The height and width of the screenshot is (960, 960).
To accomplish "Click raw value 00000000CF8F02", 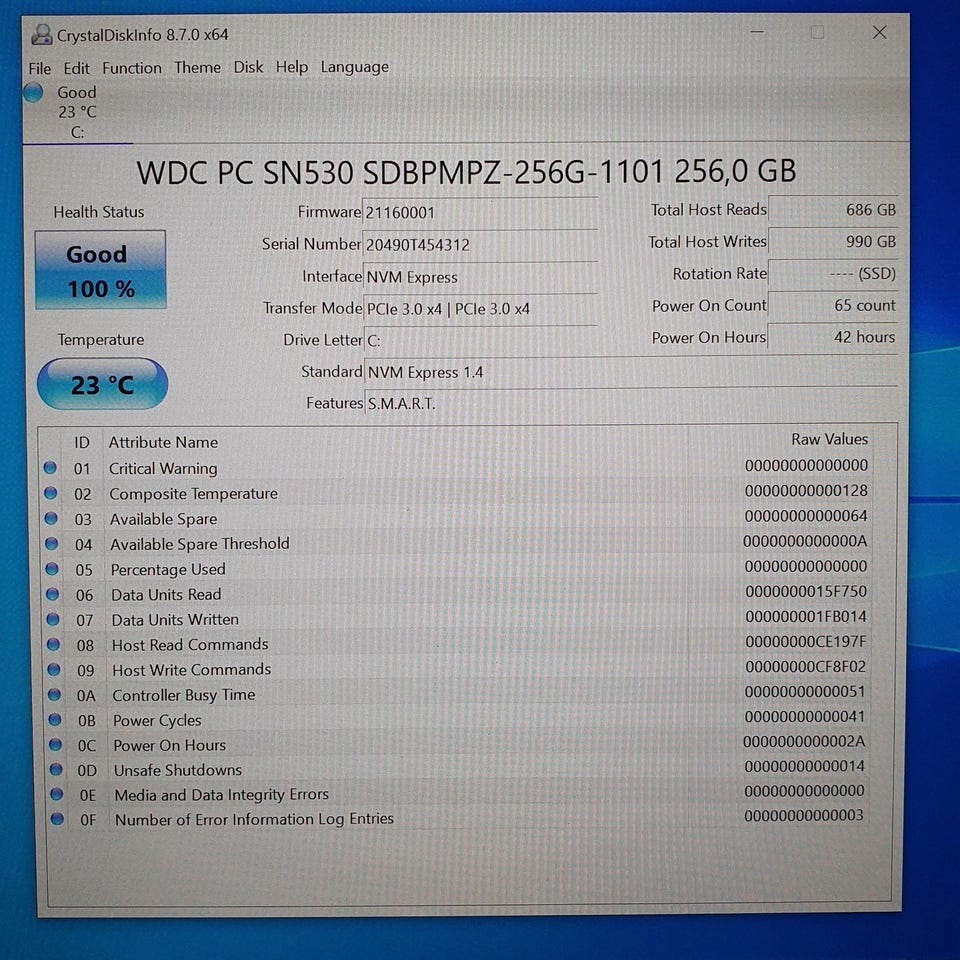I will pos(805,667).
